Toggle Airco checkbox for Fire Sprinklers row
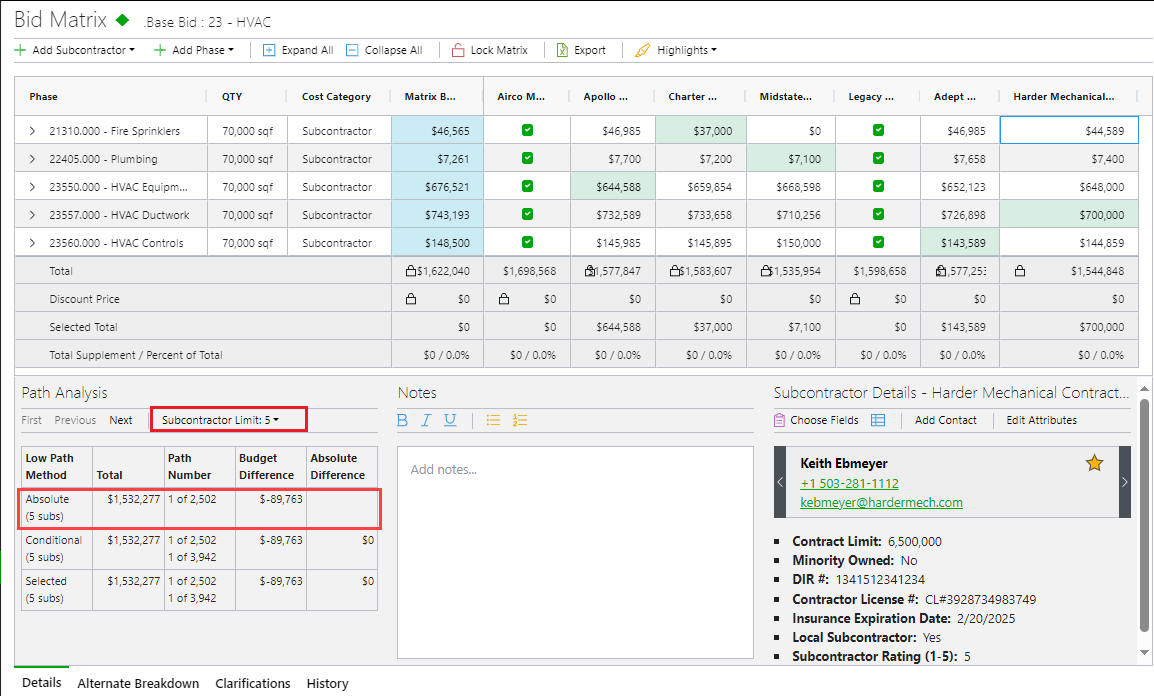 click(527, 131)
